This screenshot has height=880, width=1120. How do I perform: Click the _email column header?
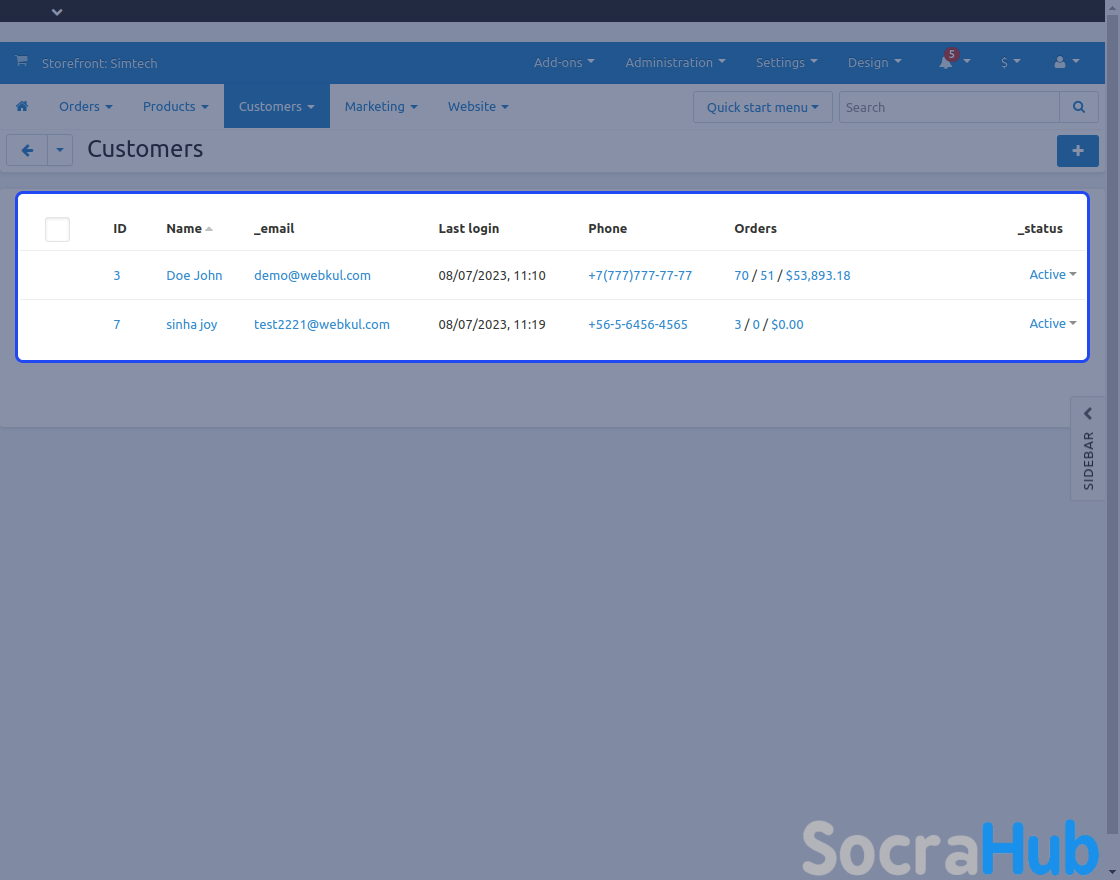pos(274,229)
